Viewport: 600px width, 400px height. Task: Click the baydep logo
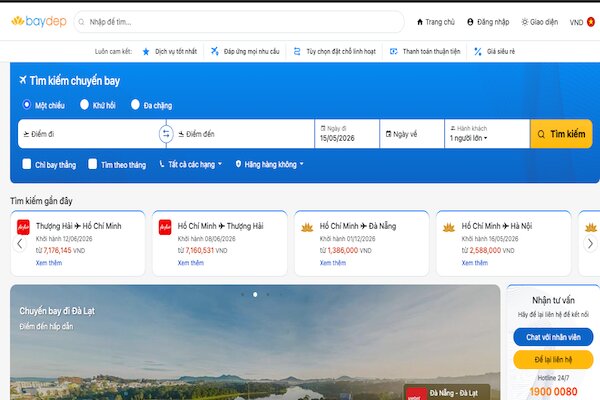pos(39,21)
